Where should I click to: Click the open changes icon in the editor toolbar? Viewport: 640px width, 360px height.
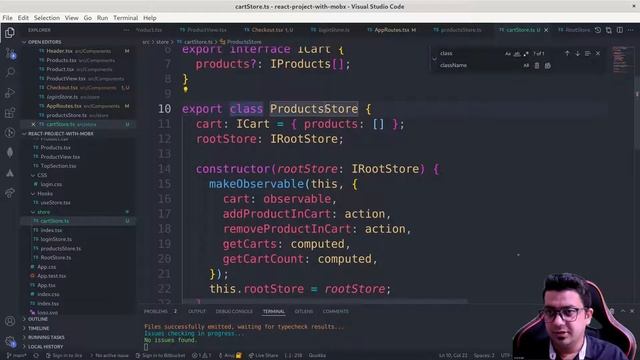[609, 30]
